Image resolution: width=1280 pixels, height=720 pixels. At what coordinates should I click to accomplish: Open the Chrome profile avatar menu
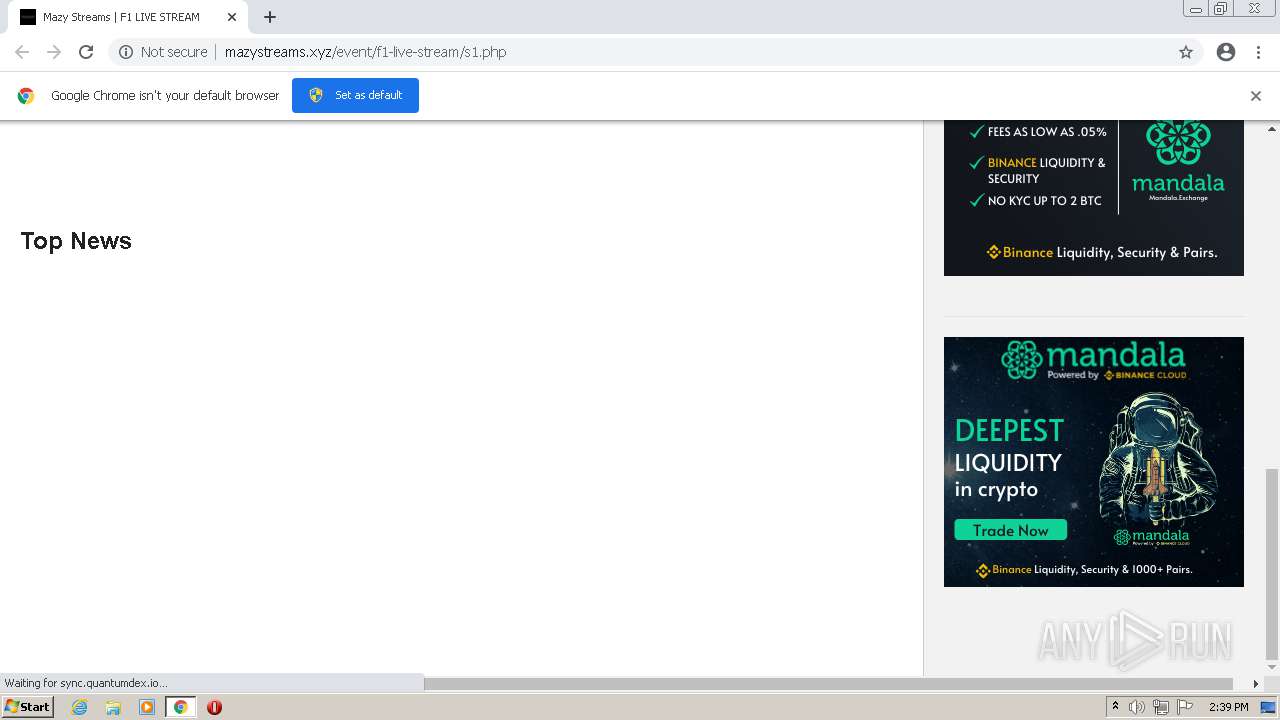(1226, 52)
